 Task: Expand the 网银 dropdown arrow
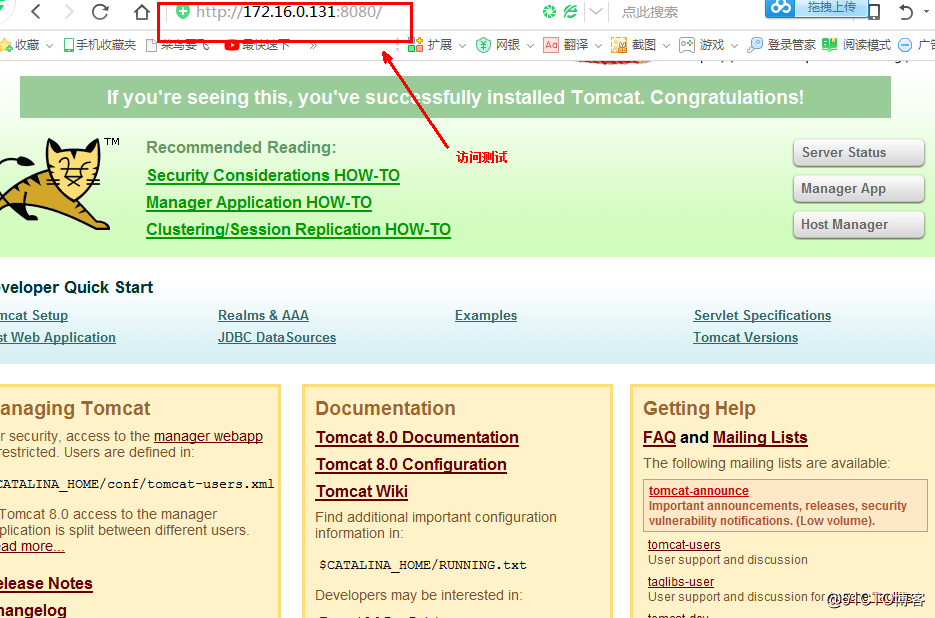[x=530, y=45]
